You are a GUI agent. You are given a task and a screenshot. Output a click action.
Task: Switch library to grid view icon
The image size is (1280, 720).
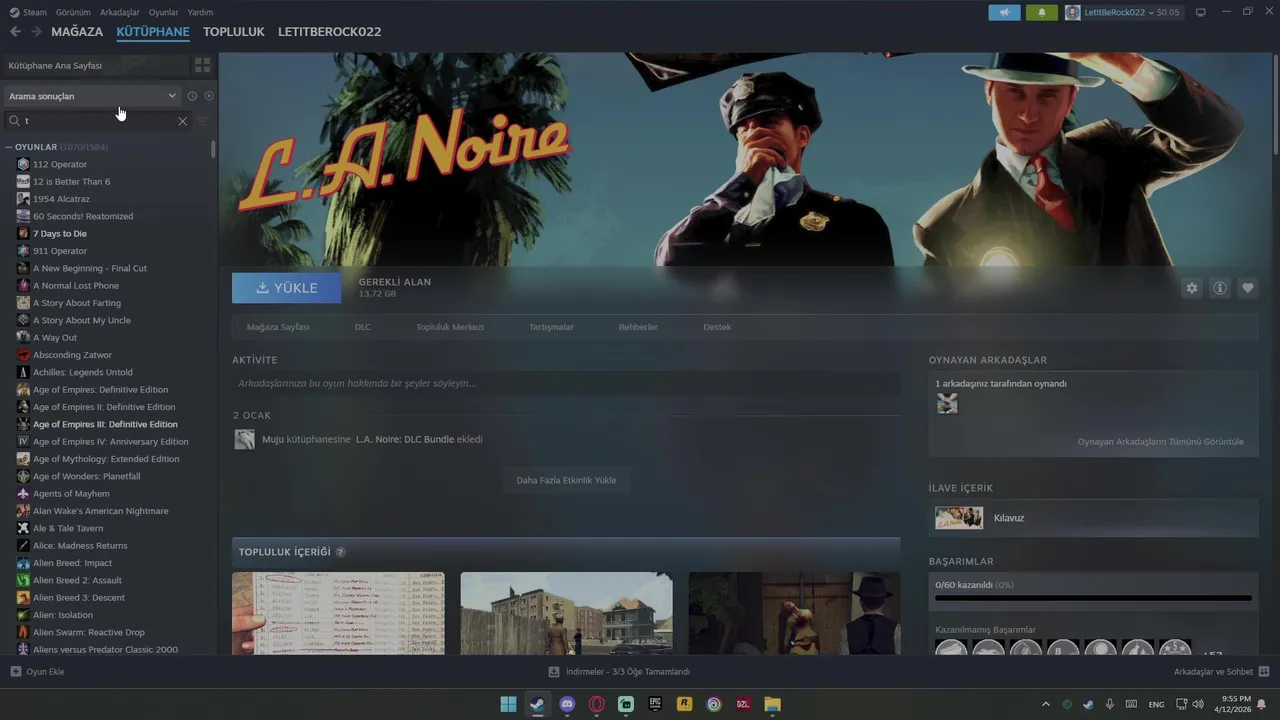click(x=202, y=65)
